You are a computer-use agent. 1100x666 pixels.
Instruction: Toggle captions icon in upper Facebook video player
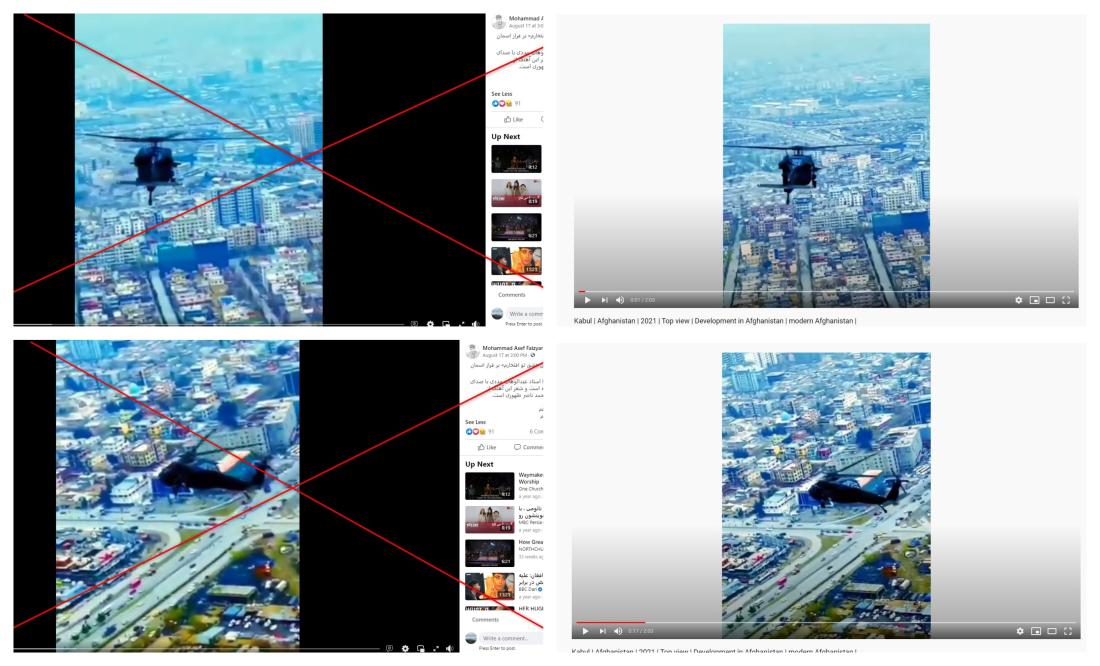(414, 324)
